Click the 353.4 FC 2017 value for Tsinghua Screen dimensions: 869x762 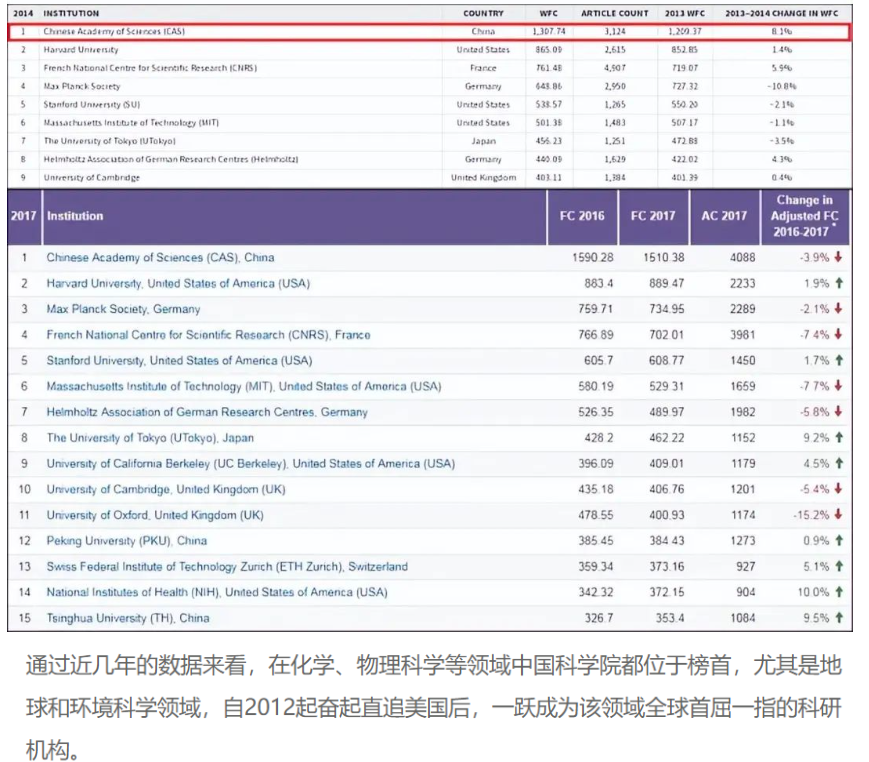pos(670,618)
